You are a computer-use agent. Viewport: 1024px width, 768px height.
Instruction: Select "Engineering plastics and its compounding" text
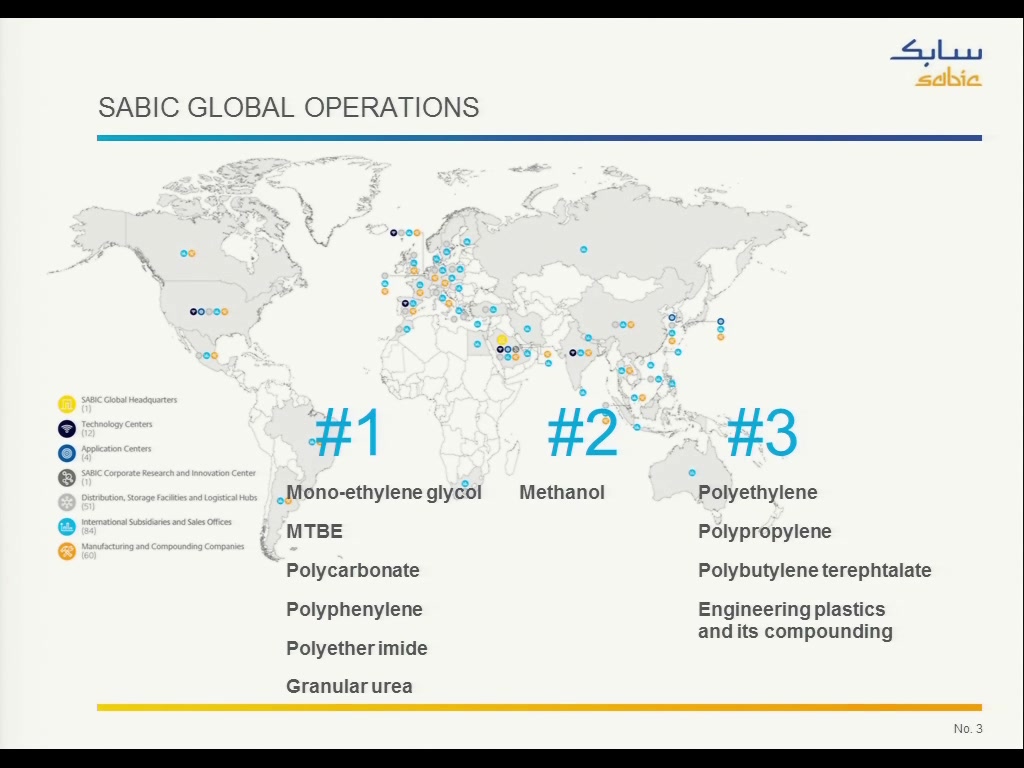pyautogui.click(x=795, y=620)
